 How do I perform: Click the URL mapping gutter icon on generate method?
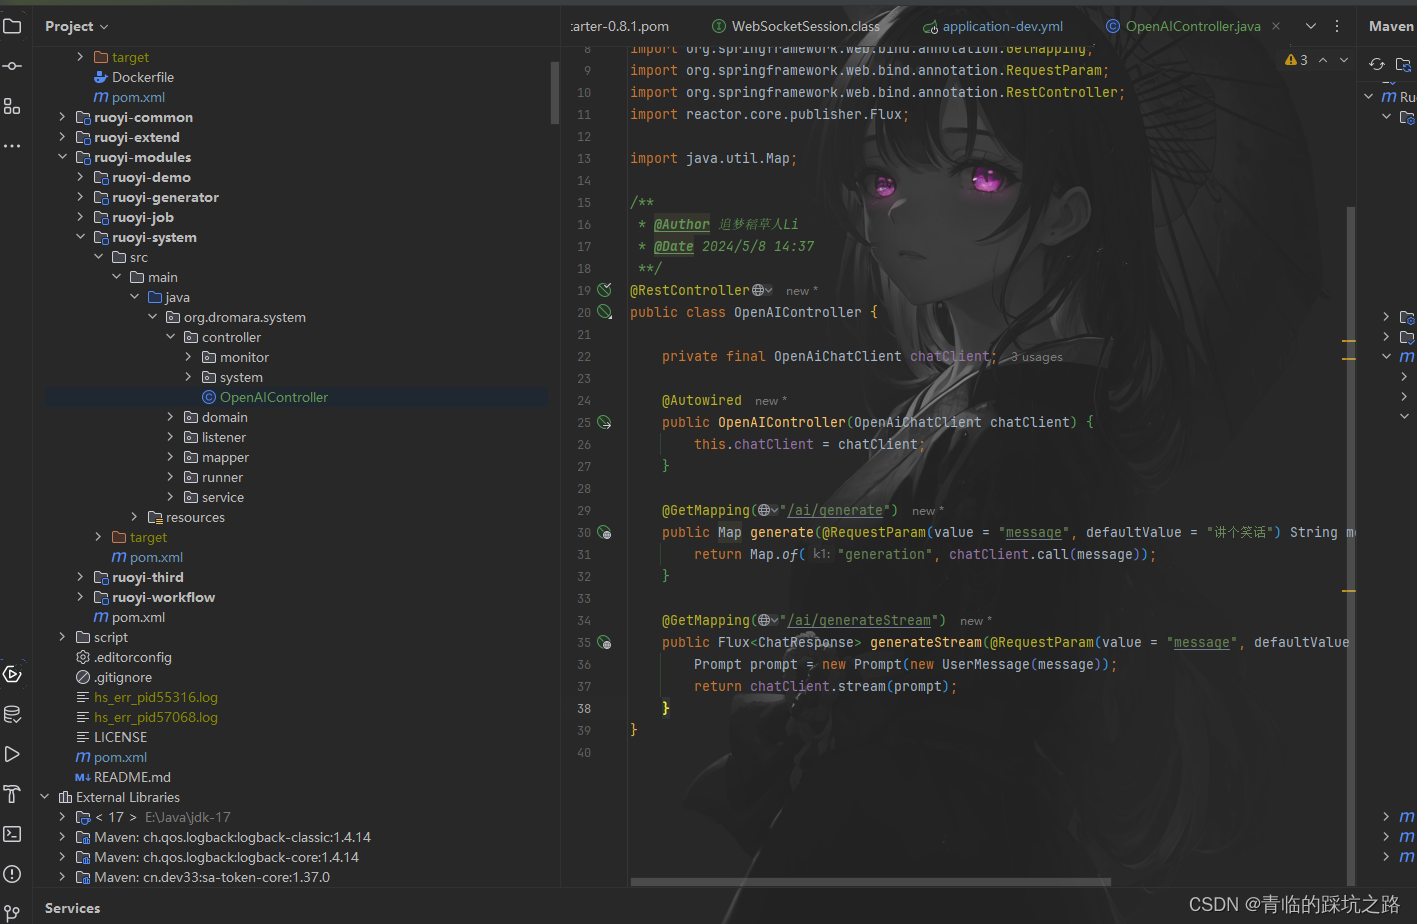click(x=605, y=532)
